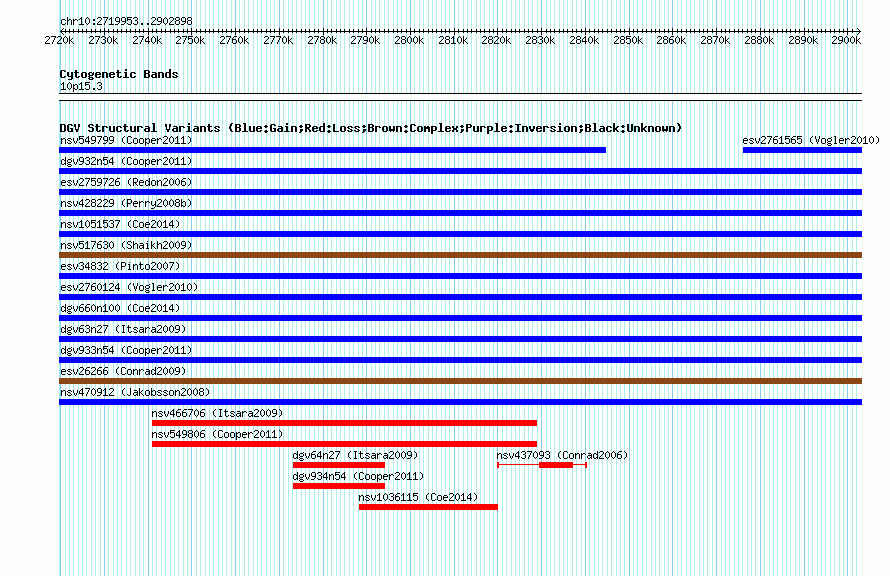This screenshot has width=890, height=576.
Task: Click the dgv933n54 (Cooper2011) label
Action: coord(126,350)
